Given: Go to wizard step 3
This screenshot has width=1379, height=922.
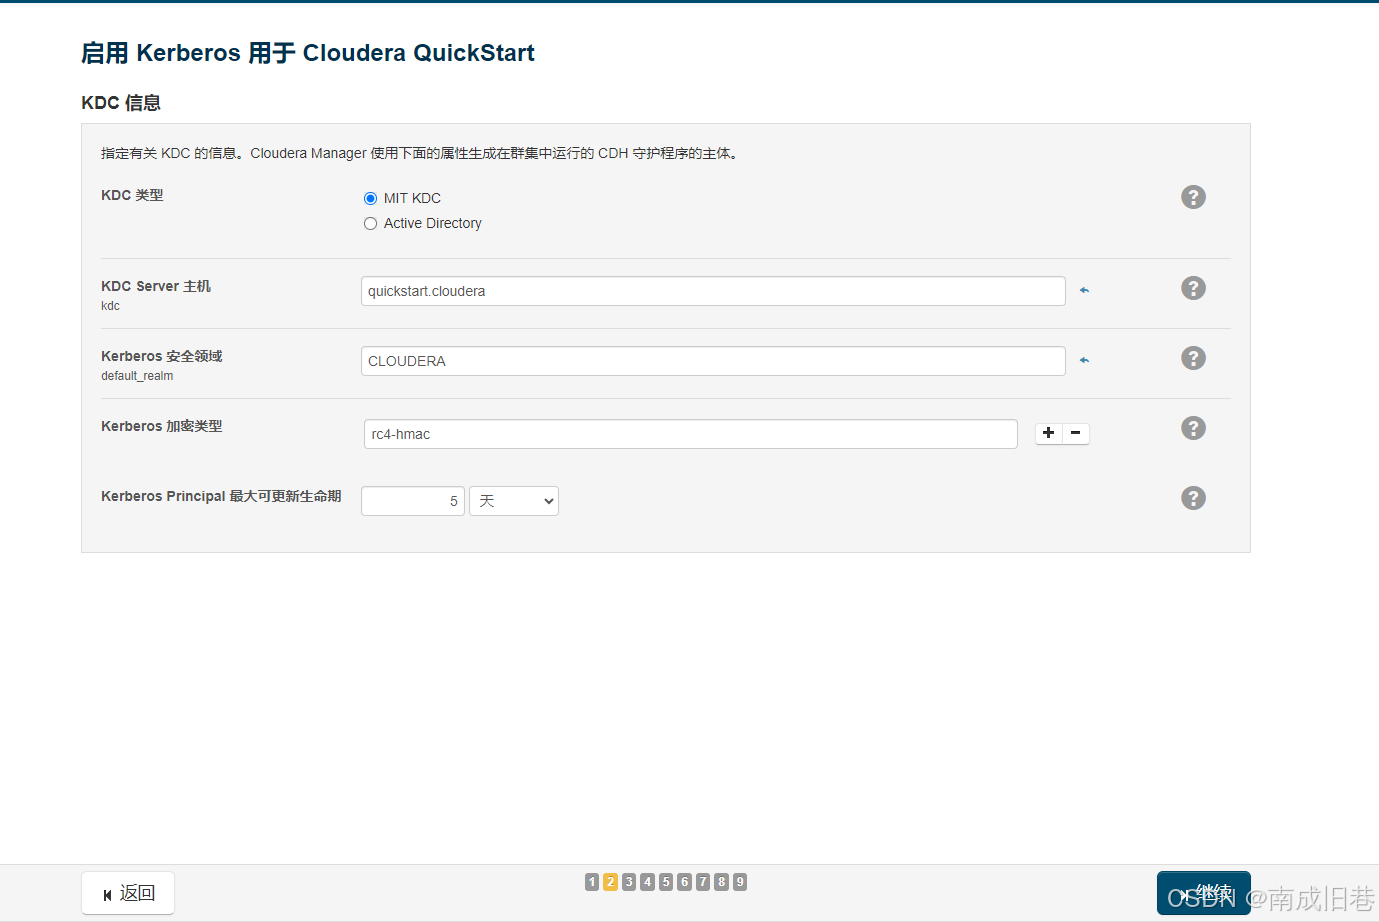Looking at the screenshot, I should coord(629,882).
